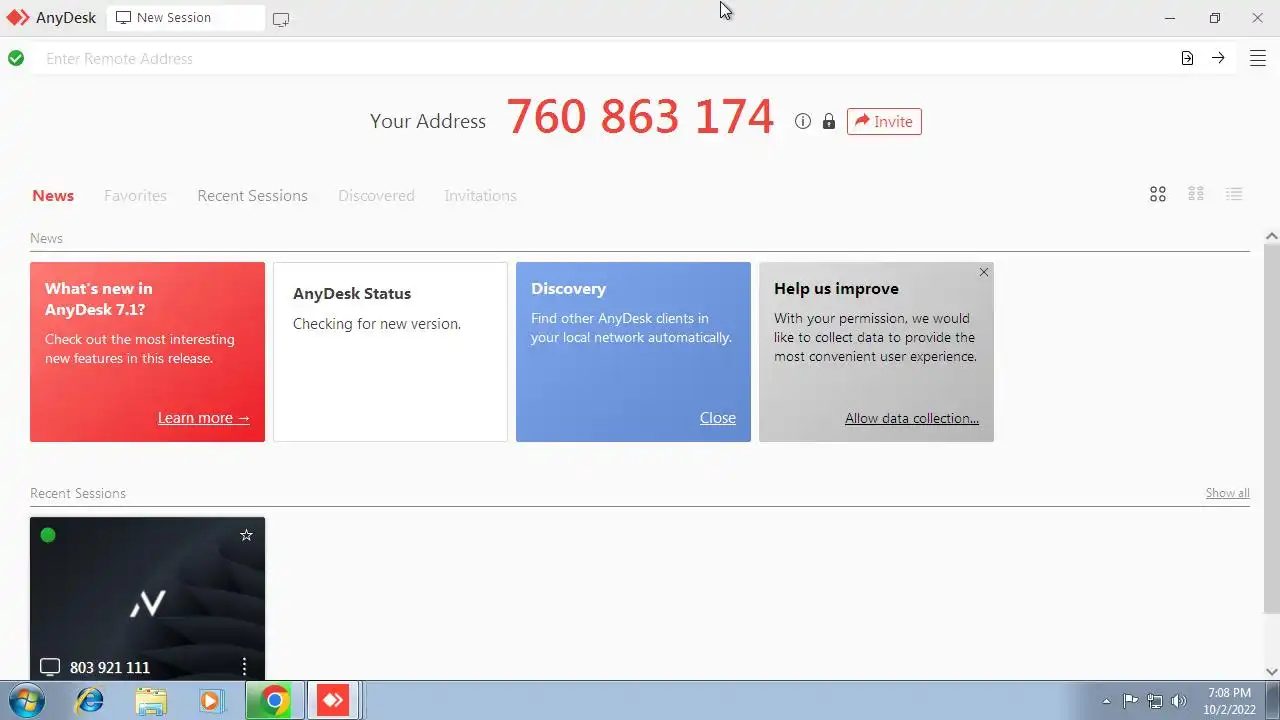Click Close link on Discovery card
This screenshot has height=720, width=1280.
718,418
